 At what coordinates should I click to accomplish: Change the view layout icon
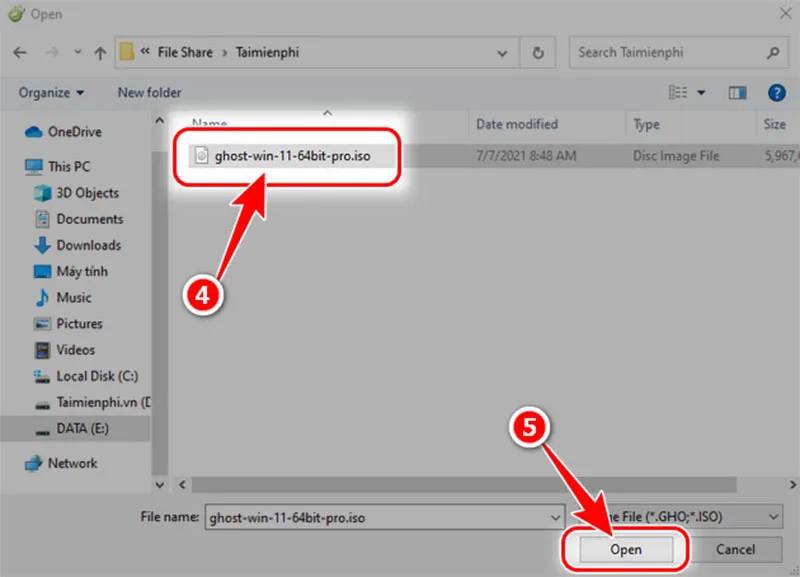(678, 92)
